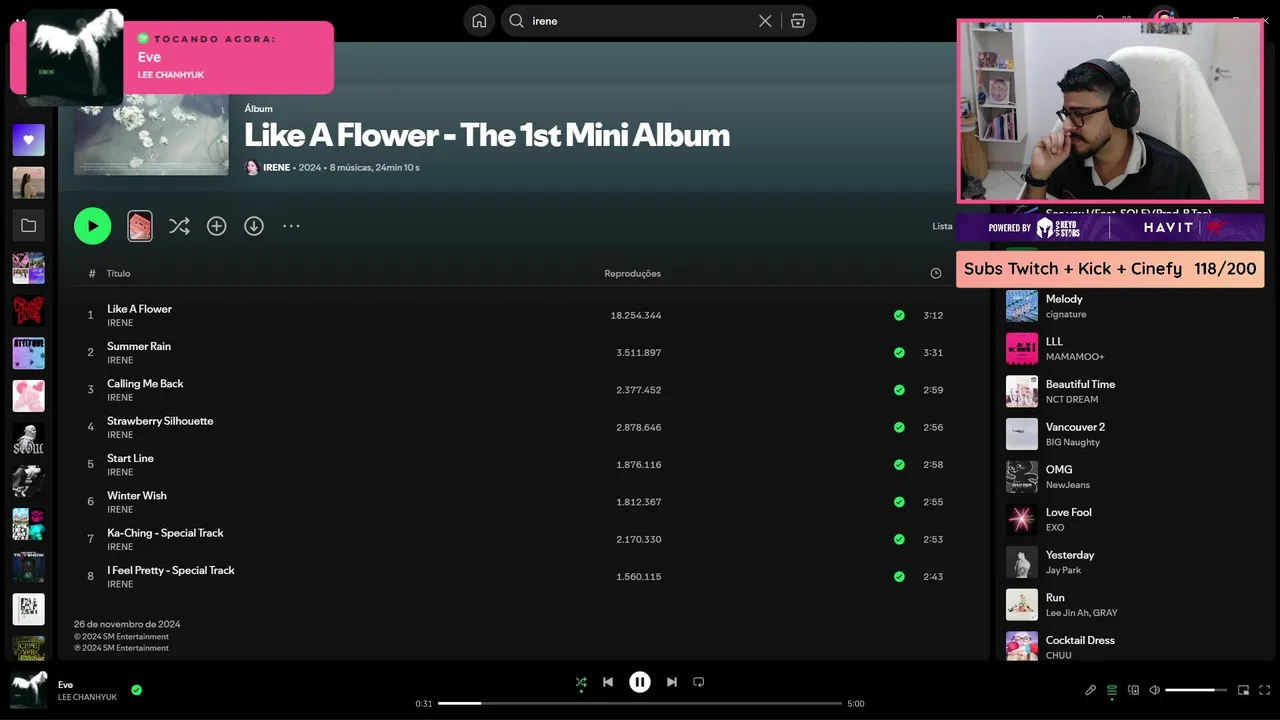Open 'Eve' song title in player bar
Screen dimensions: 1280x720
click(65, 685)
